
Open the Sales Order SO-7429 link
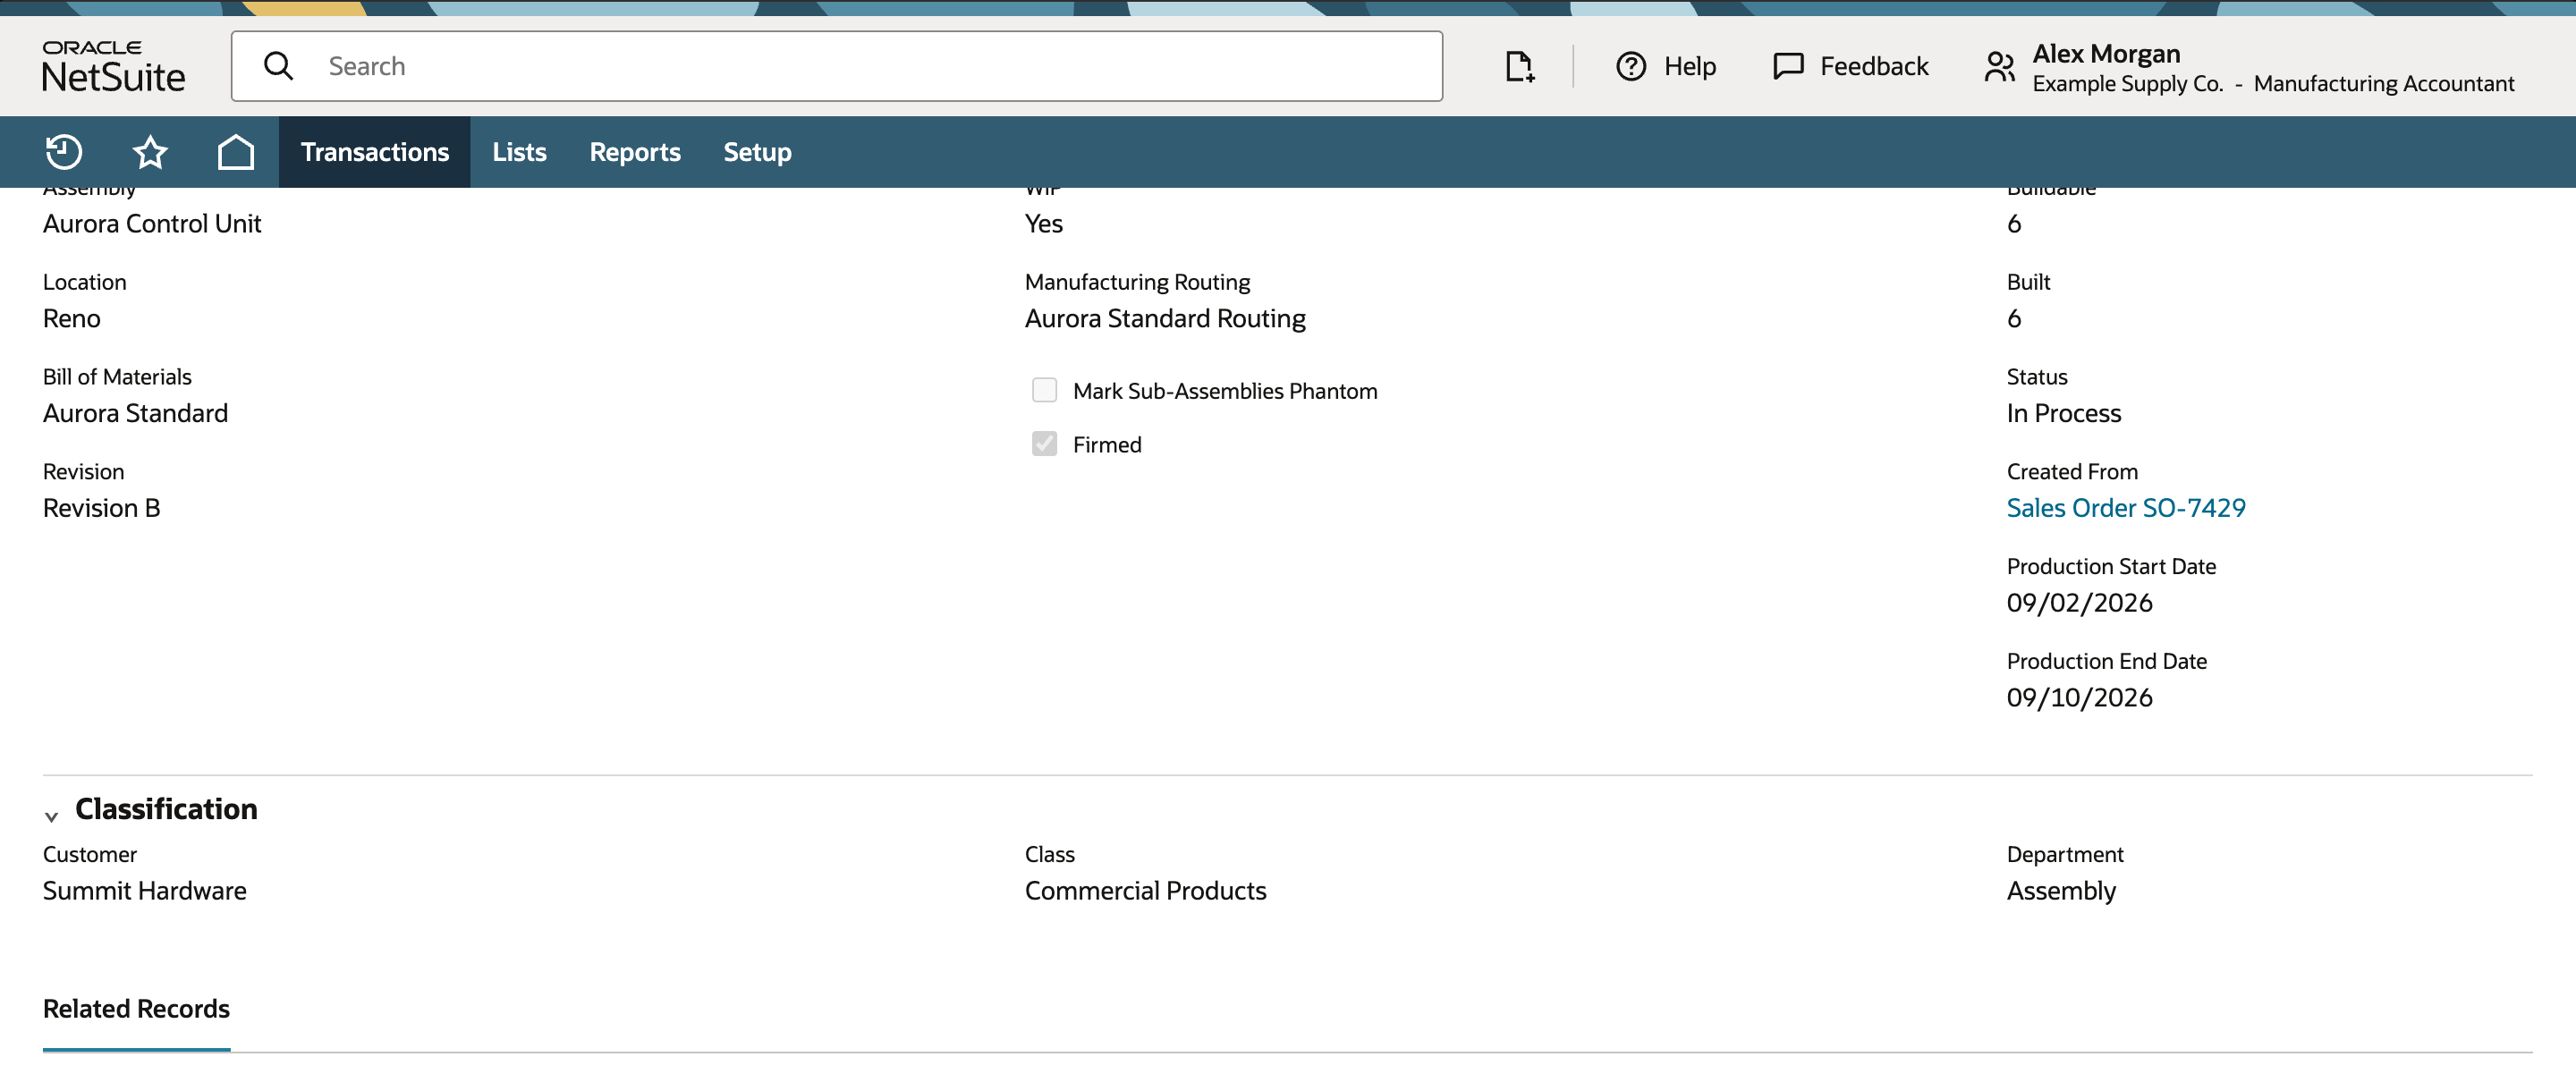[x=2125, y=508]
